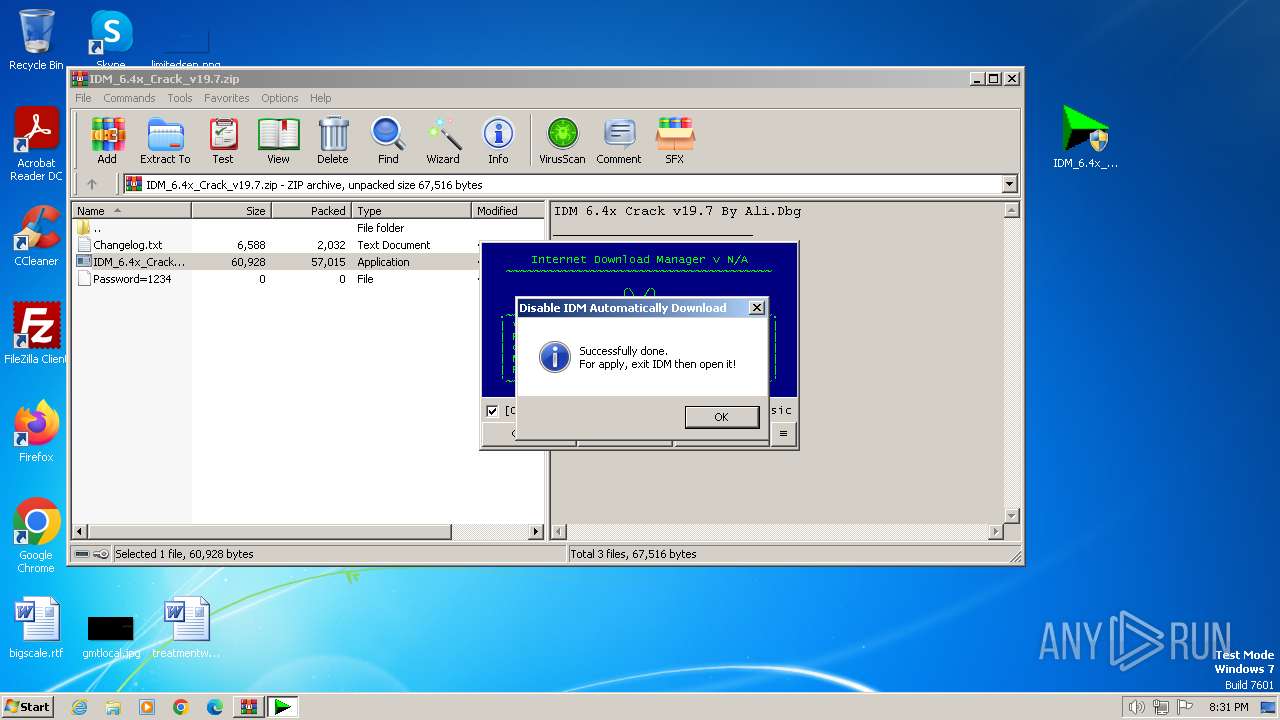
Task: Click the green arrow IDM crack taskbar button
Action: click(283, 707)
